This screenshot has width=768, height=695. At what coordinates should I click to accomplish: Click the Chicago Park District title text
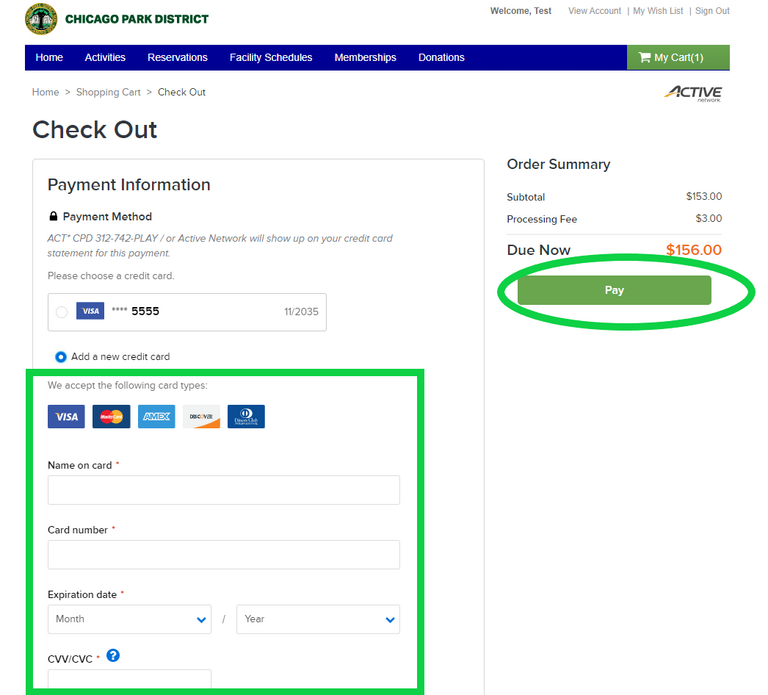coord(137,19)
